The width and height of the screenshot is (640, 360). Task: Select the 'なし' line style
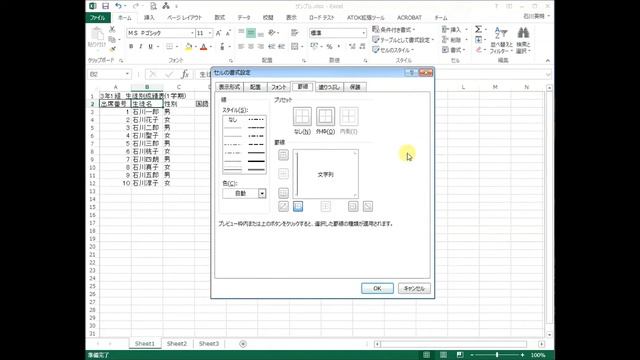click(x=233, y=120)
